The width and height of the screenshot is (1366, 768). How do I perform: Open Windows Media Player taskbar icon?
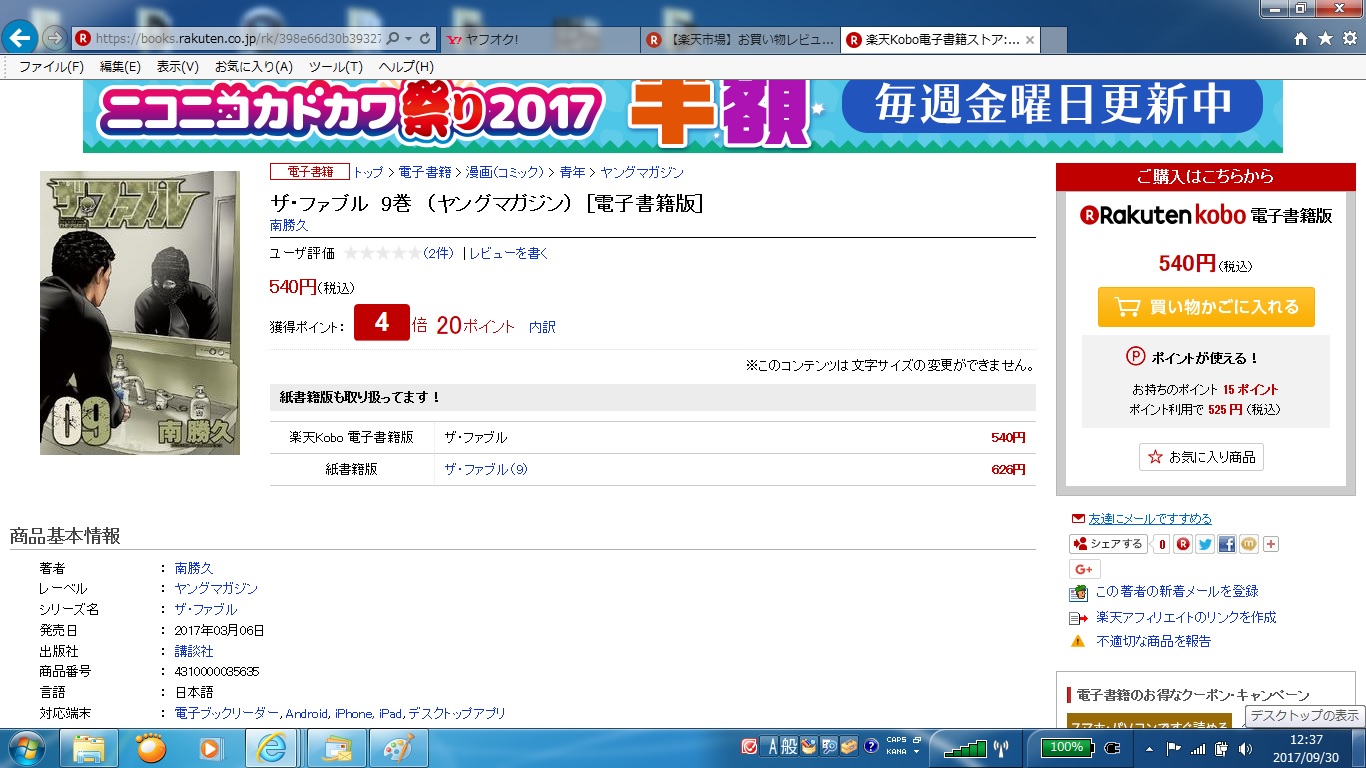pos(210,748)
